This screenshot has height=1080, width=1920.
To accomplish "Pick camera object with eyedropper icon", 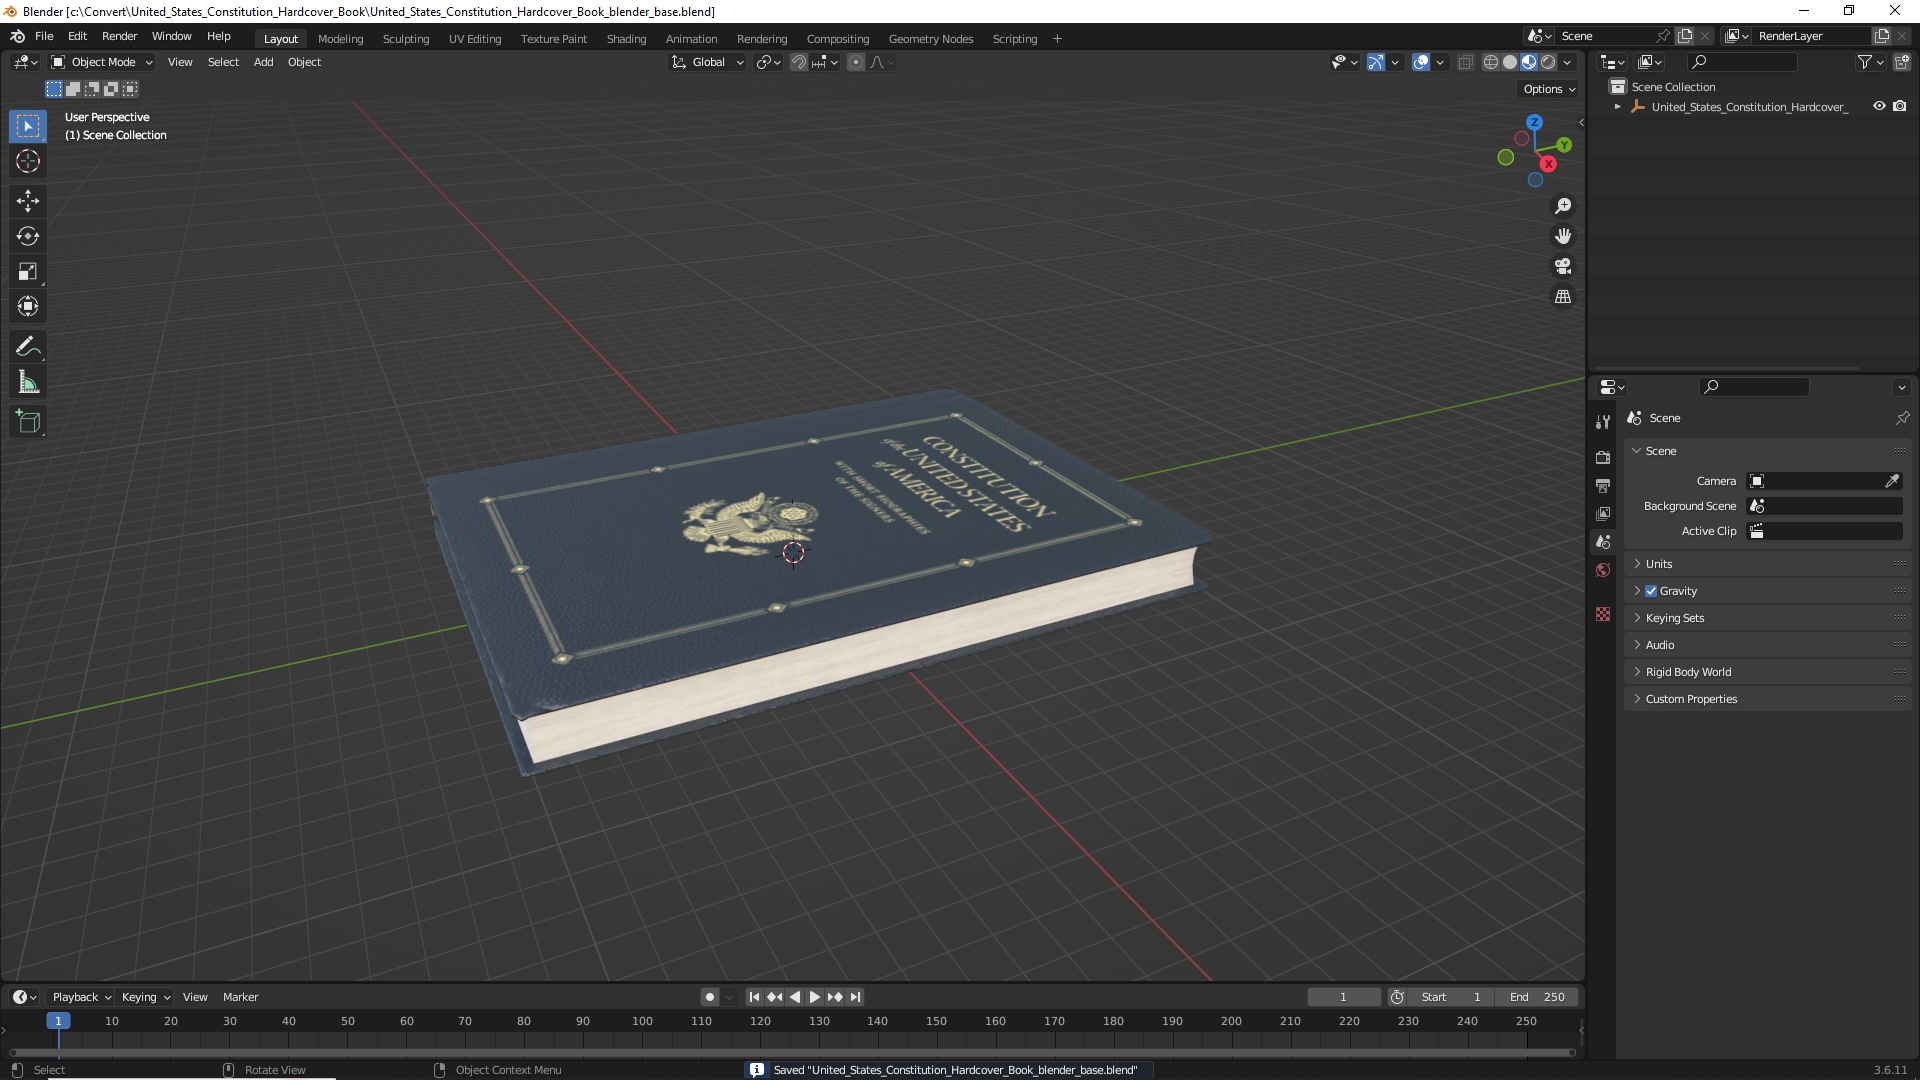I will point(1892,481).
